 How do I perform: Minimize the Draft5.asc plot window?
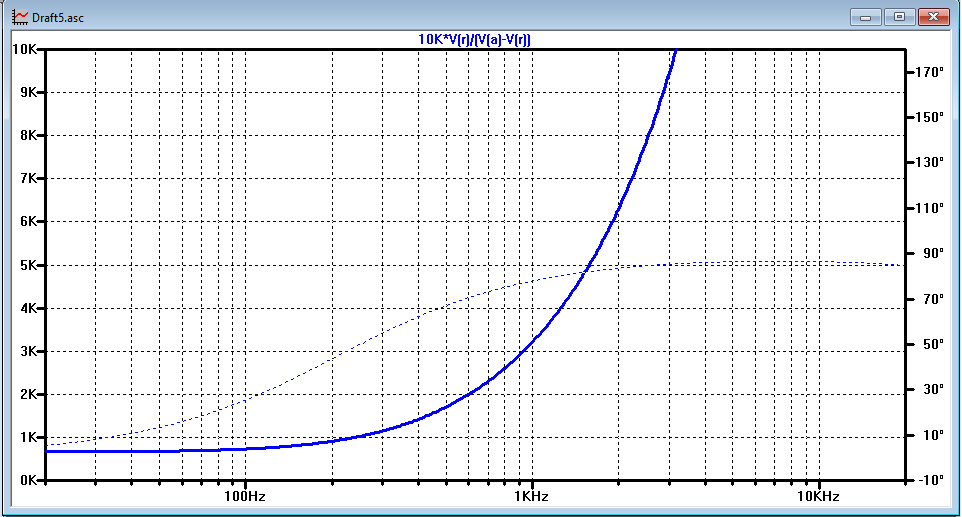[x=866, y=17]
